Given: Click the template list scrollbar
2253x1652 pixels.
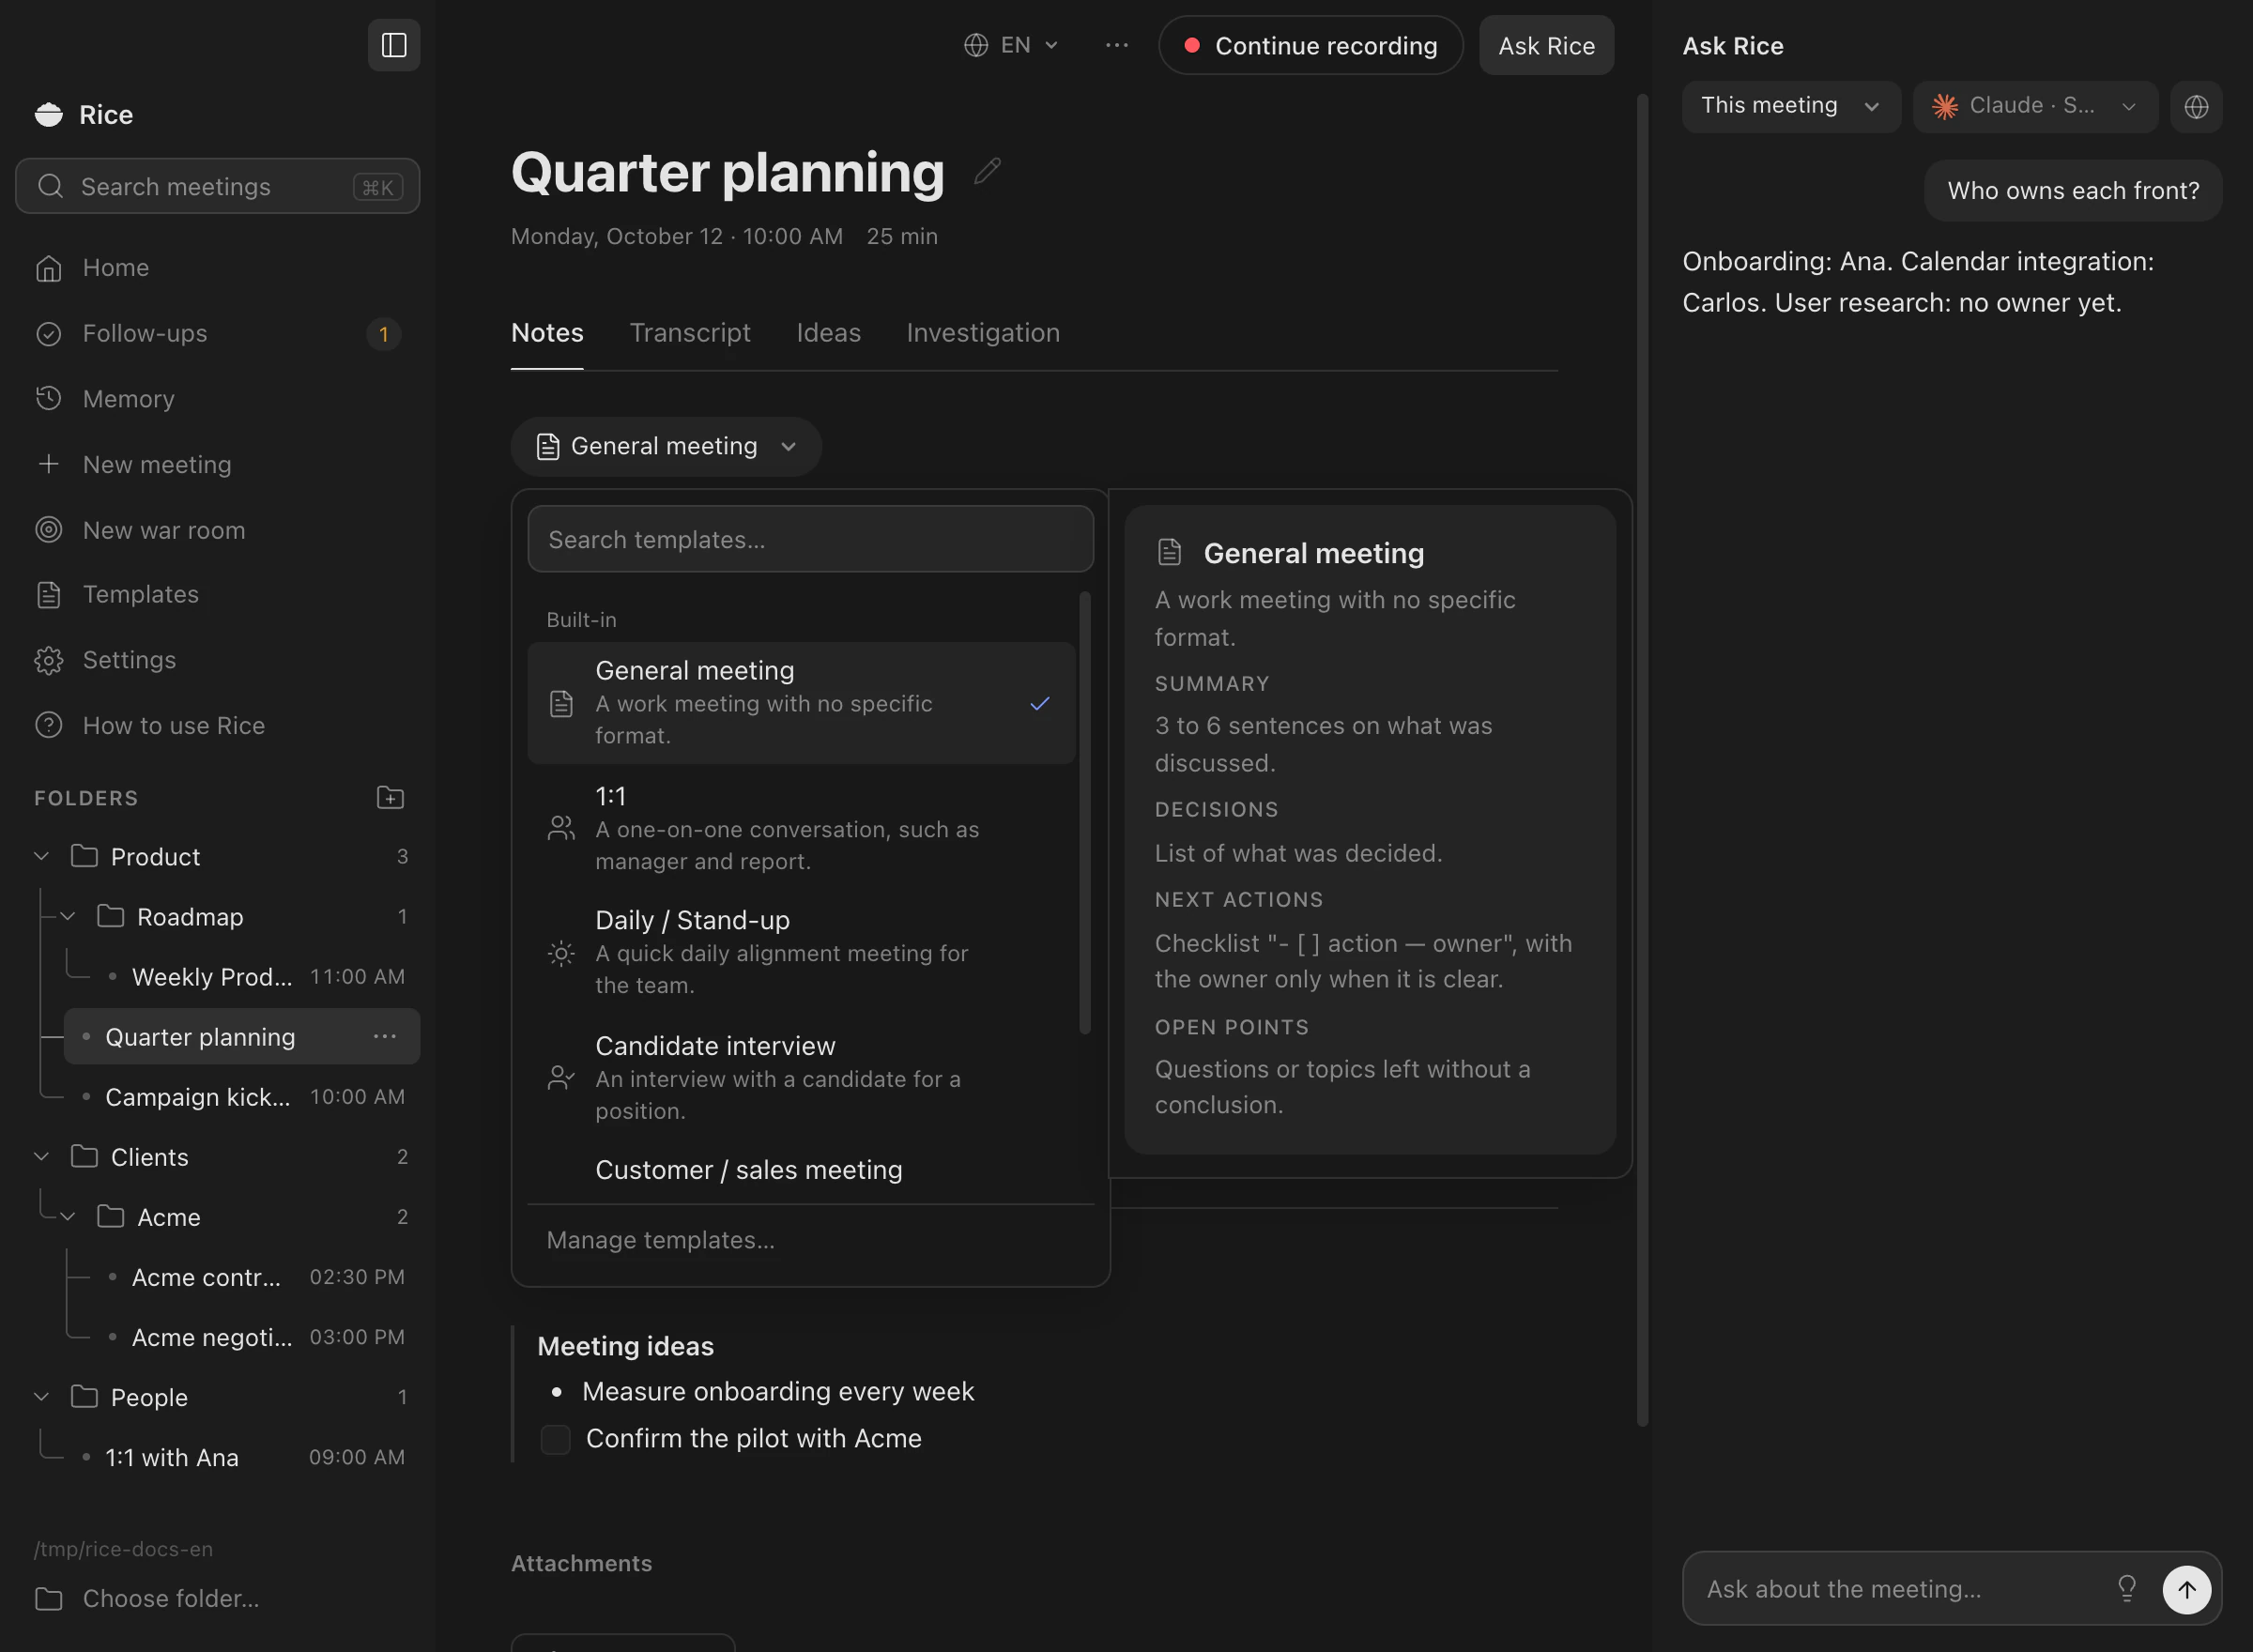Looking at the screenshot, I should 1084,812.
